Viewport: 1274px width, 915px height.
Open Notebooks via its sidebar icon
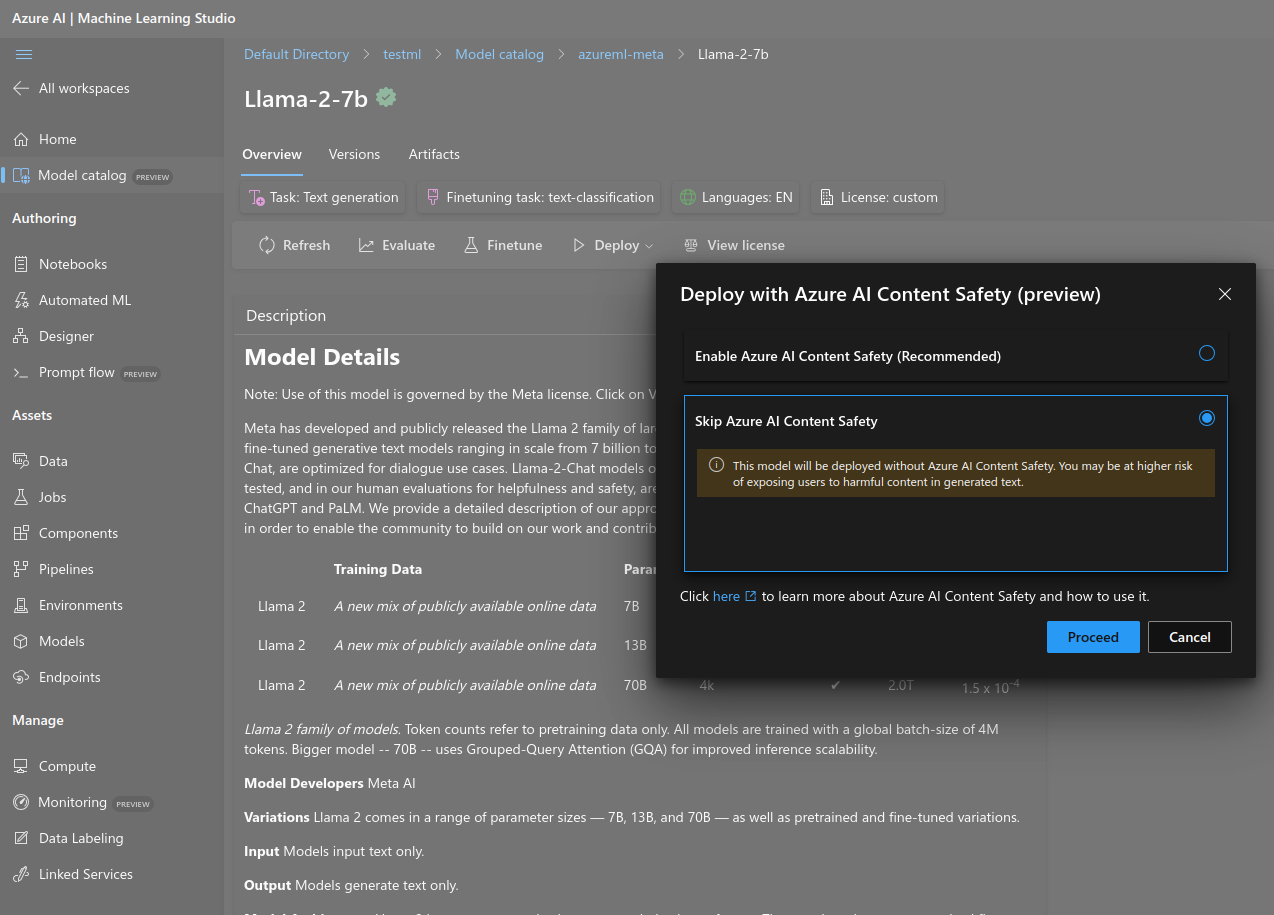21,264
